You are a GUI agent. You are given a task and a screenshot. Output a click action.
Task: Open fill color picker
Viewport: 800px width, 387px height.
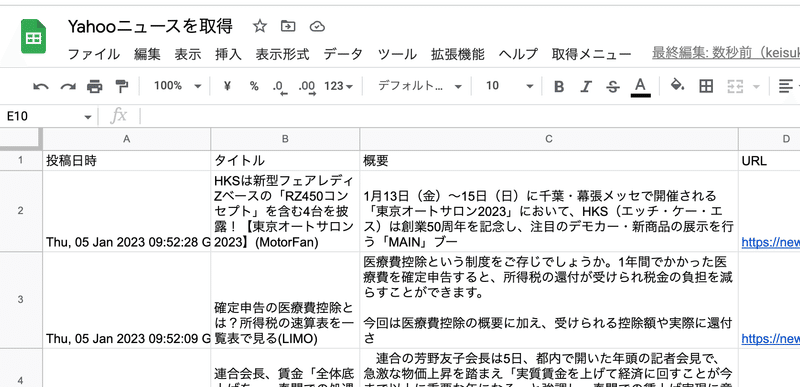point(677,85)
